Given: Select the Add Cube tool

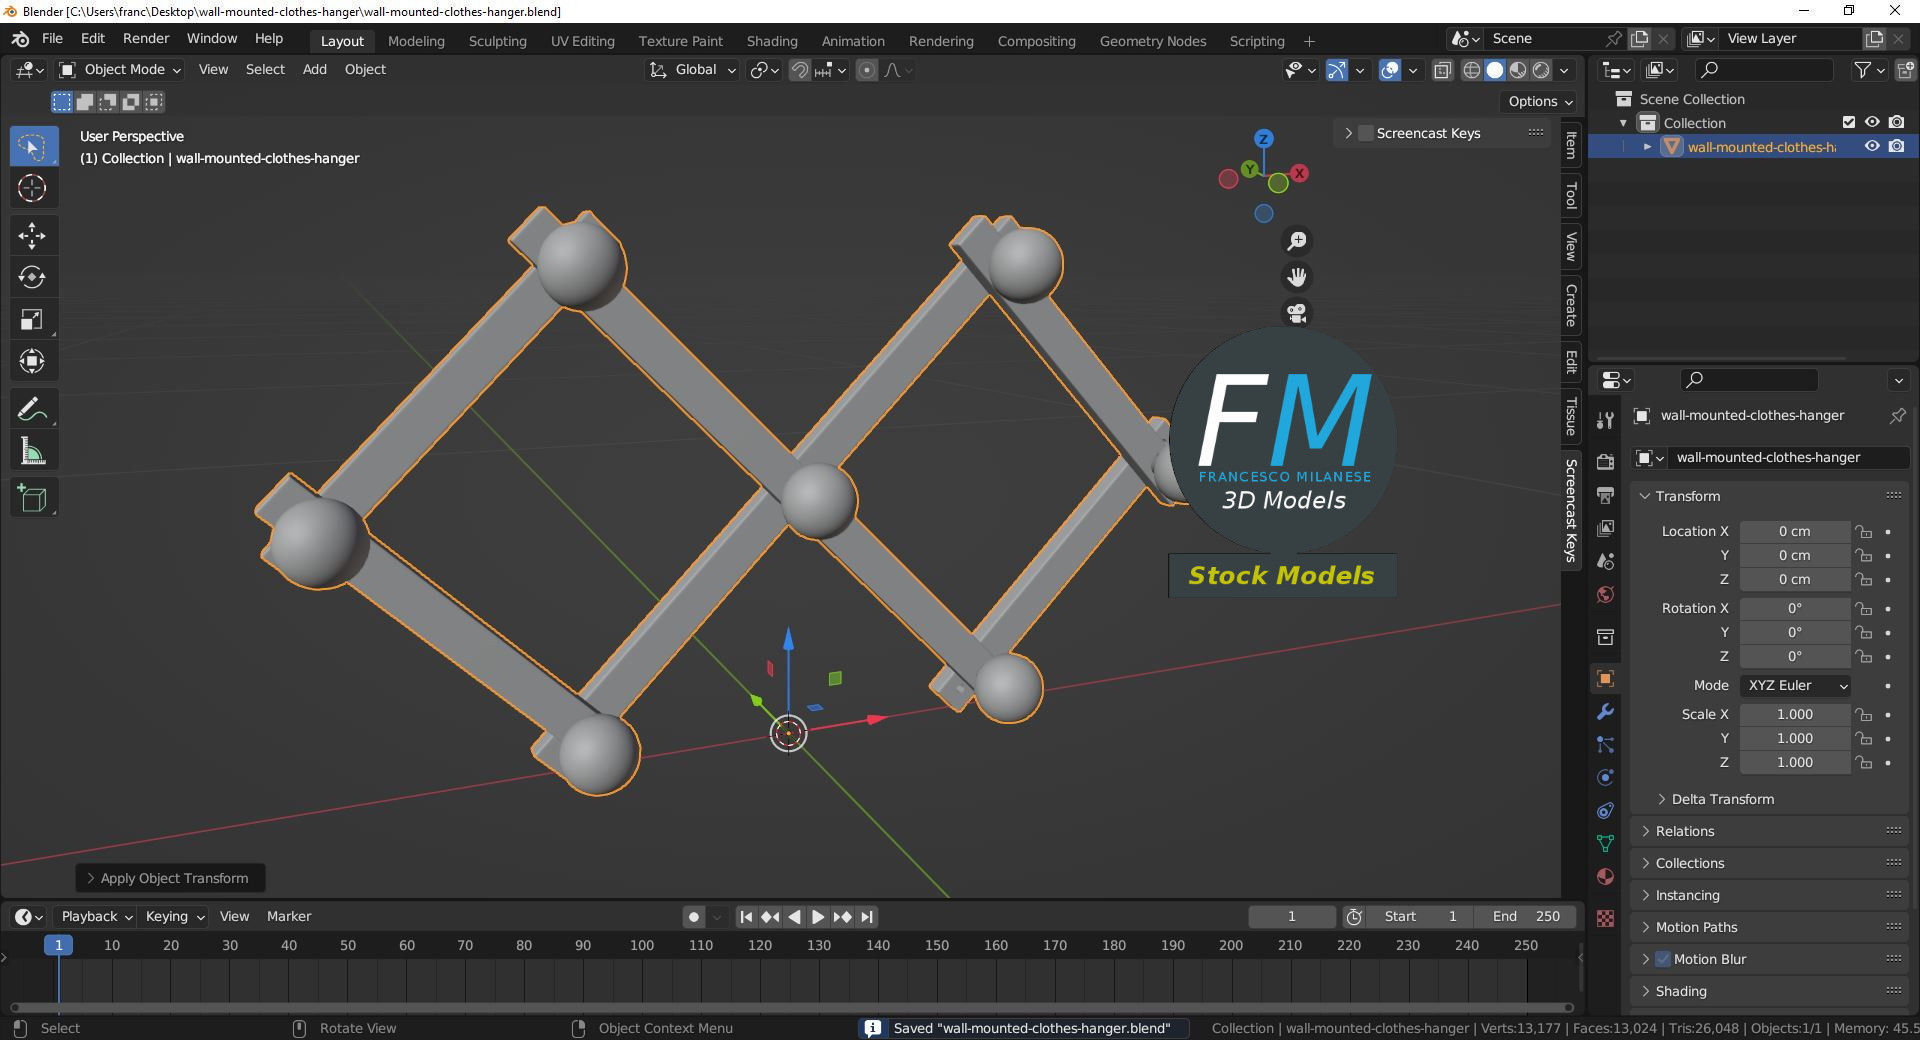Looking at the screenshot, I should coord(32,498).
